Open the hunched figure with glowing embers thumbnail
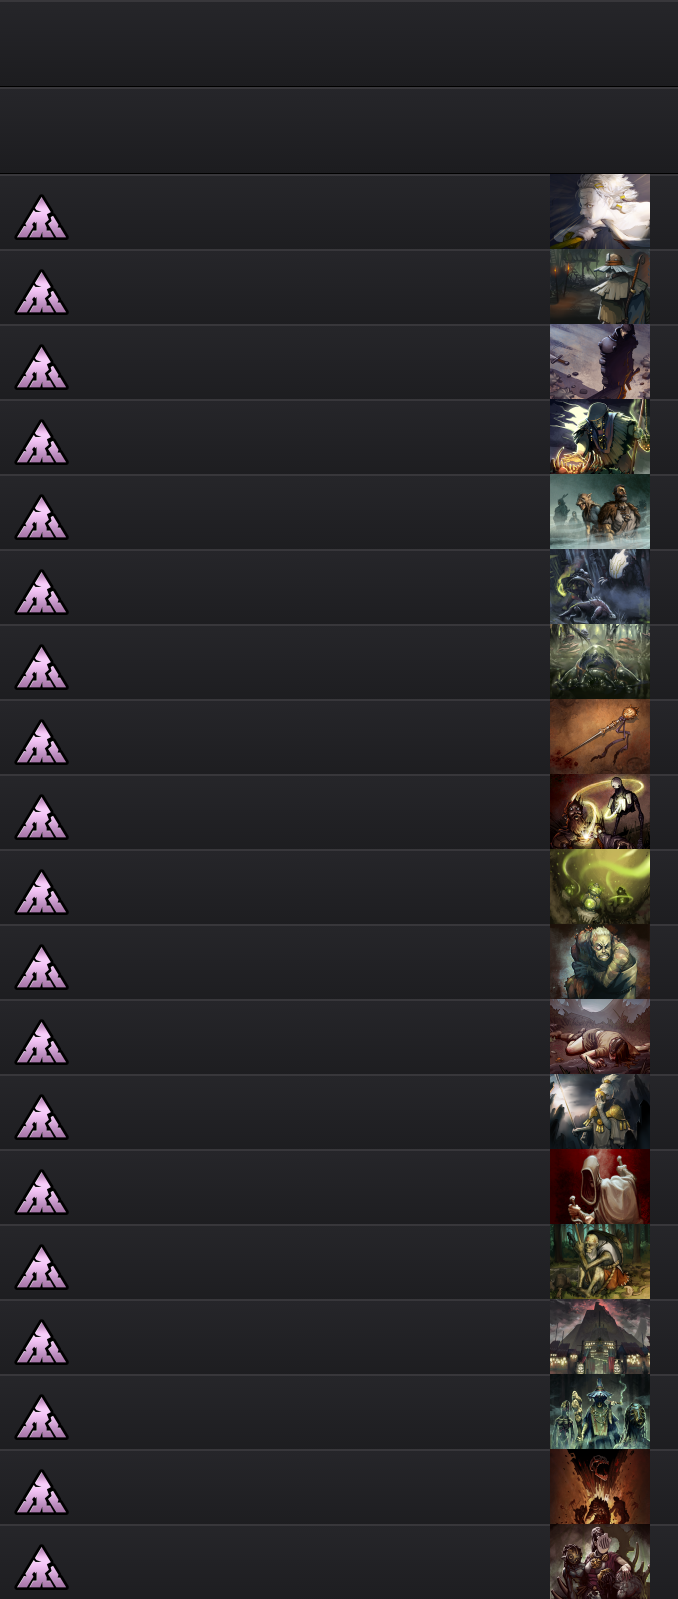The image size is (678, 1599). (600, 437)
